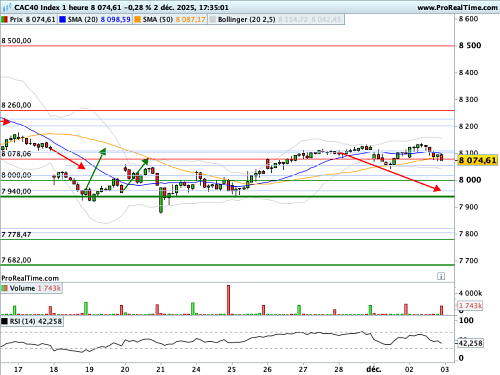Click the 1 743k volume value tag on axis
This screenshot has height=375, width=500.
[470, 306]
